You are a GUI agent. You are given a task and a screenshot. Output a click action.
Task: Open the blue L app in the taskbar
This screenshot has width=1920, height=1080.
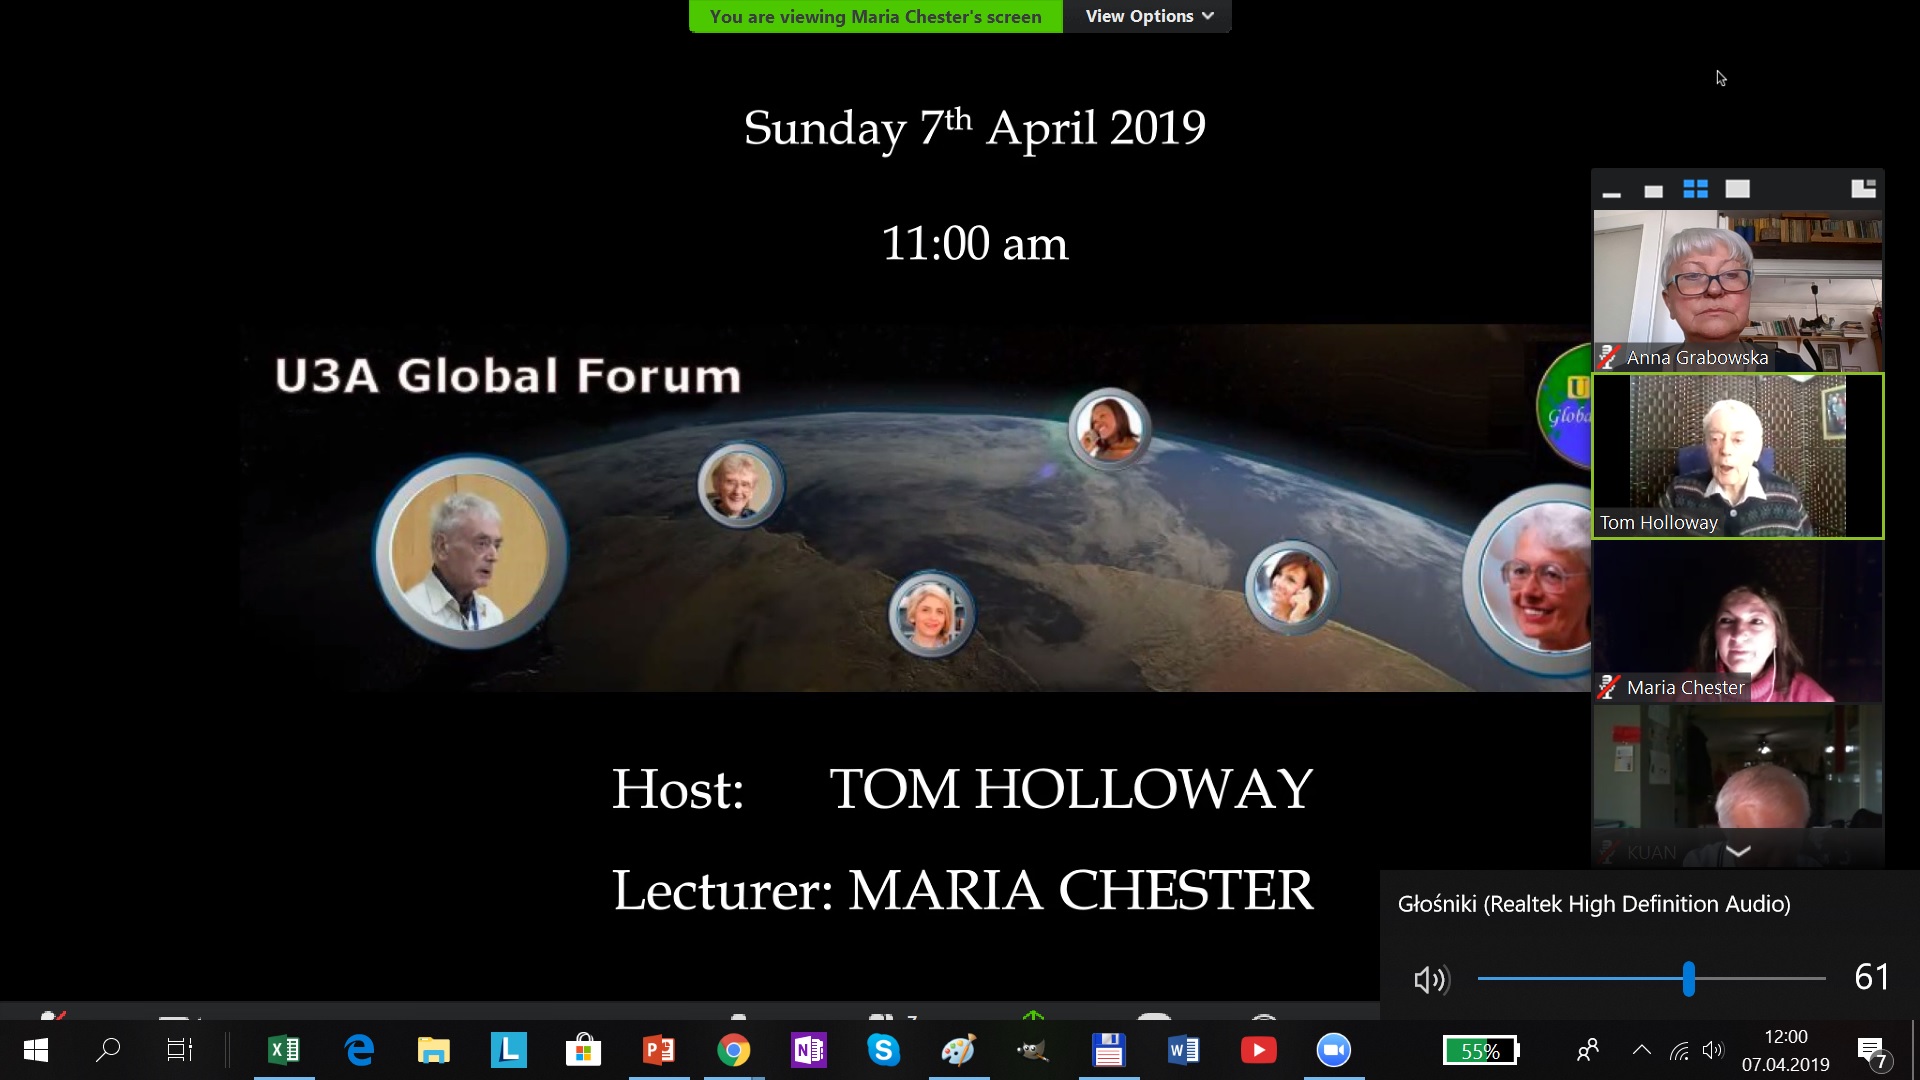pyautogui.click(x=509, y=1050)
